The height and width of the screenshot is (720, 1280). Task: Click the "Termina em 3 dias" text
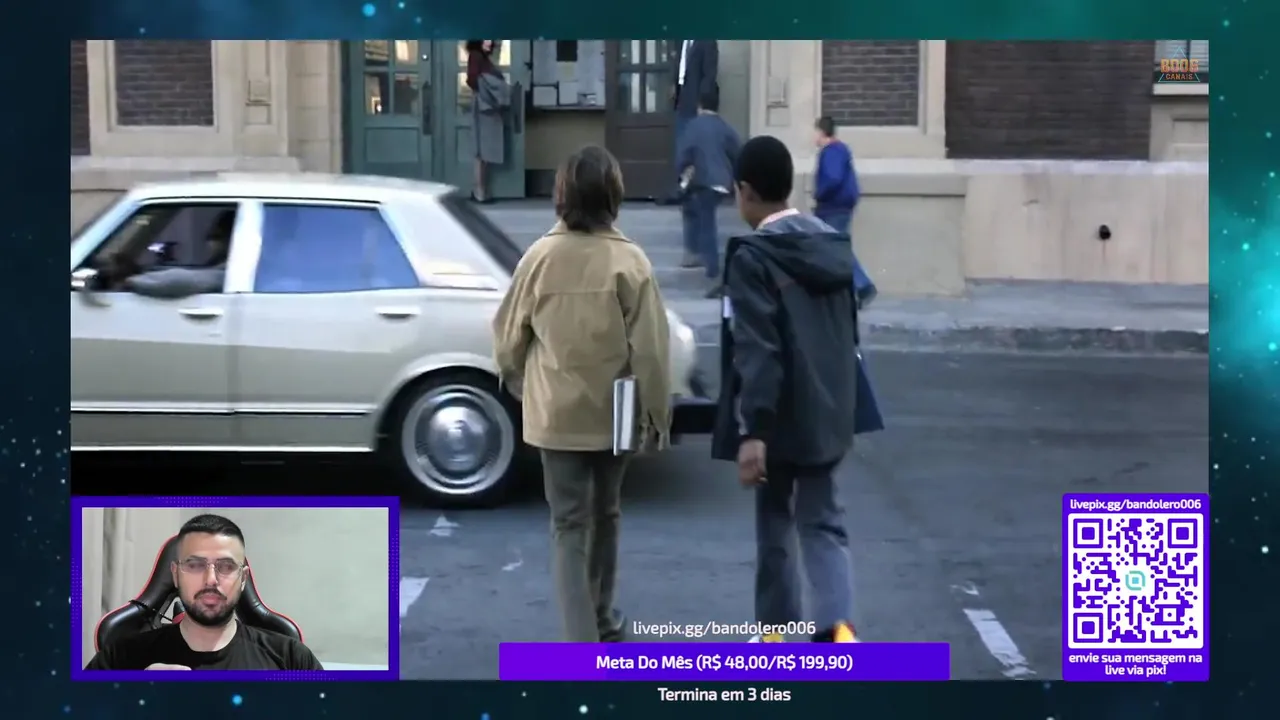tap(724, 694)
